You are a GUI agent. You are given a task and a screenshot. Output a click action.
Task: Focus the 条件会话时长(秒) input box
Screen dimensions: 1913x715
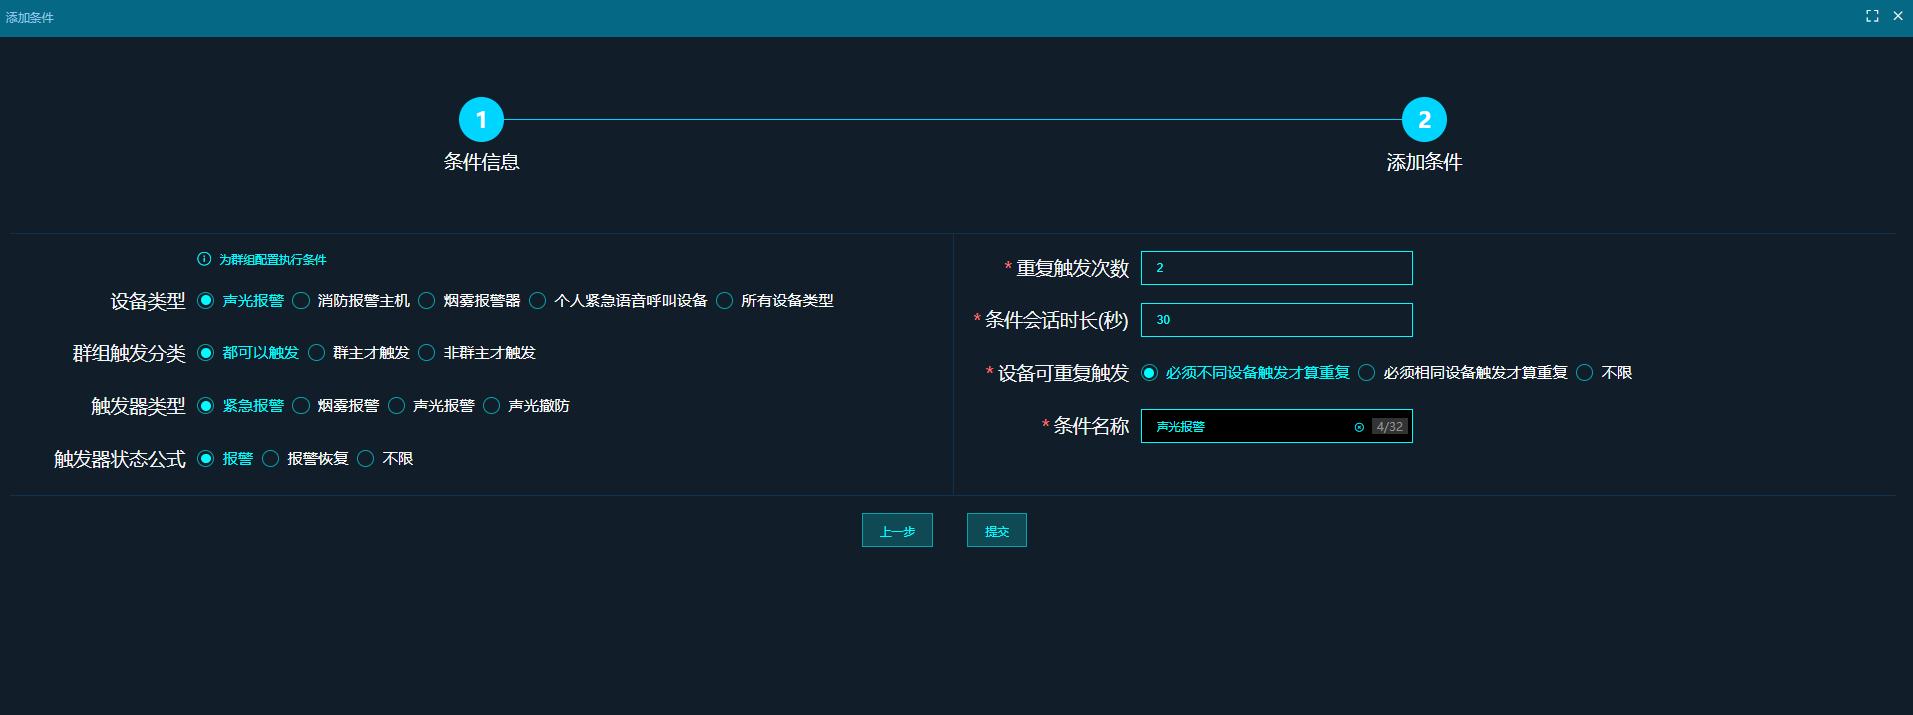1276,320
